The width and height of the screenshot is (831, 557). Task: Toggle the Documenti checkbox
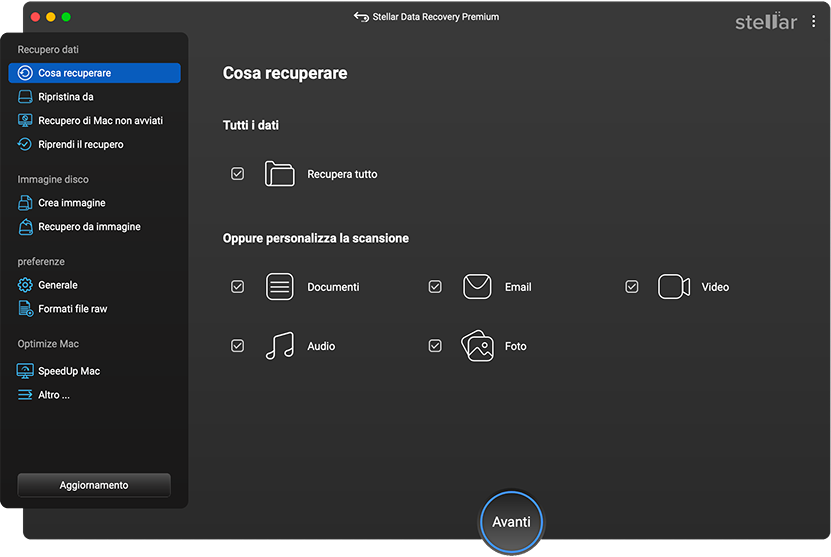pos(237,287)
